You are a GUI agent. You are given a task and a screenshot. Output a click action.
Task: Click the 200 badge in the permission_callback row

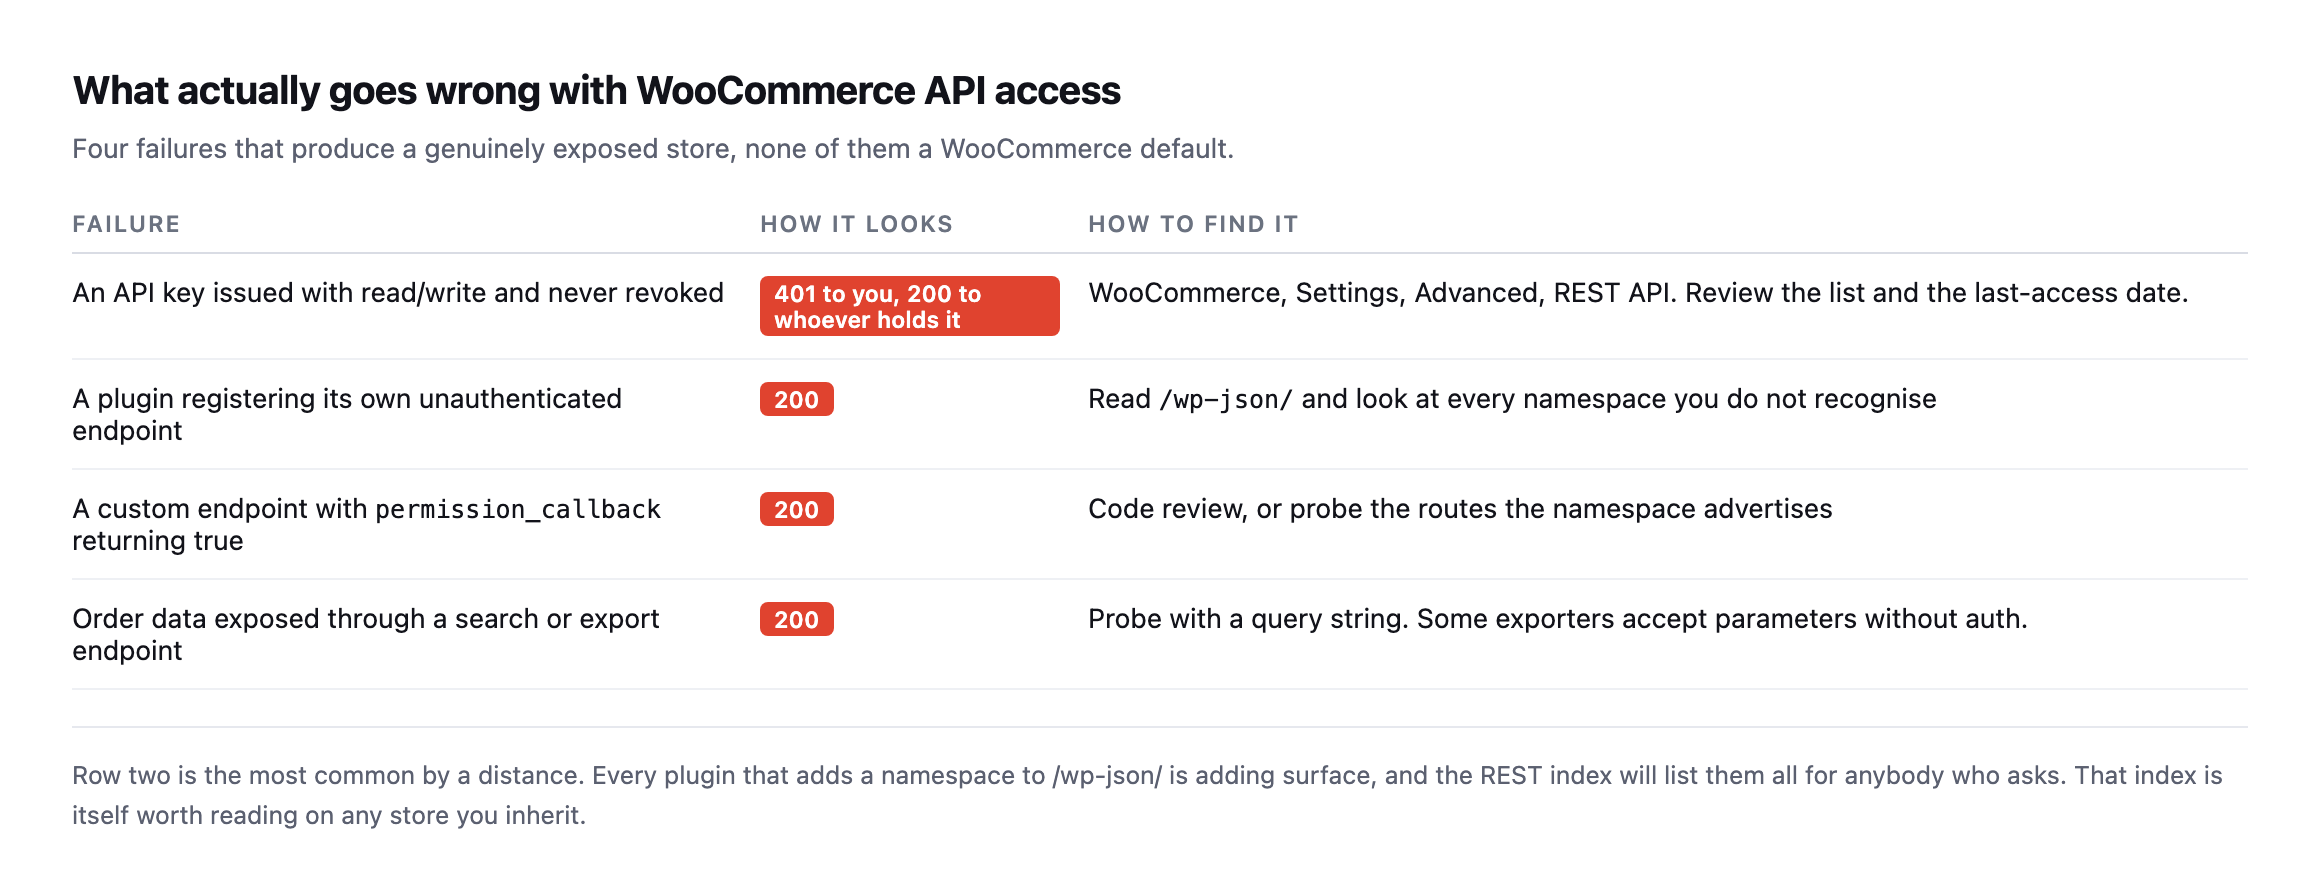(796, 509)
